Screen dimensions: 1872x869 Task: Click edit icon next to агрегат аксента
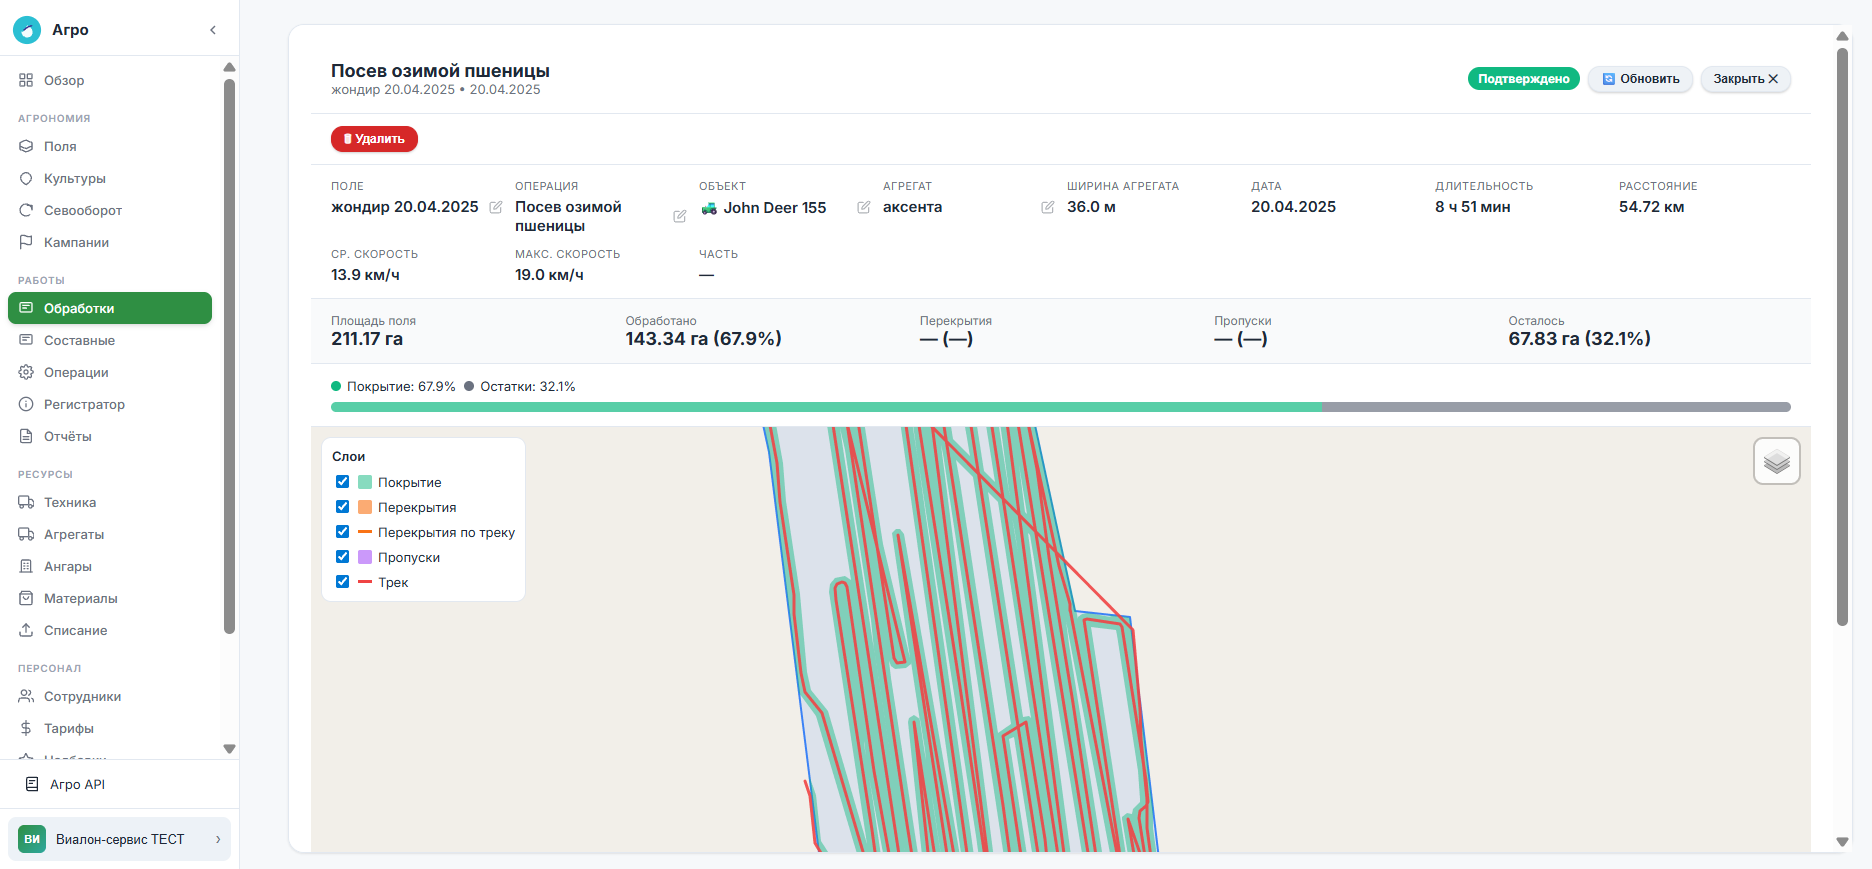click(1048, 207)
